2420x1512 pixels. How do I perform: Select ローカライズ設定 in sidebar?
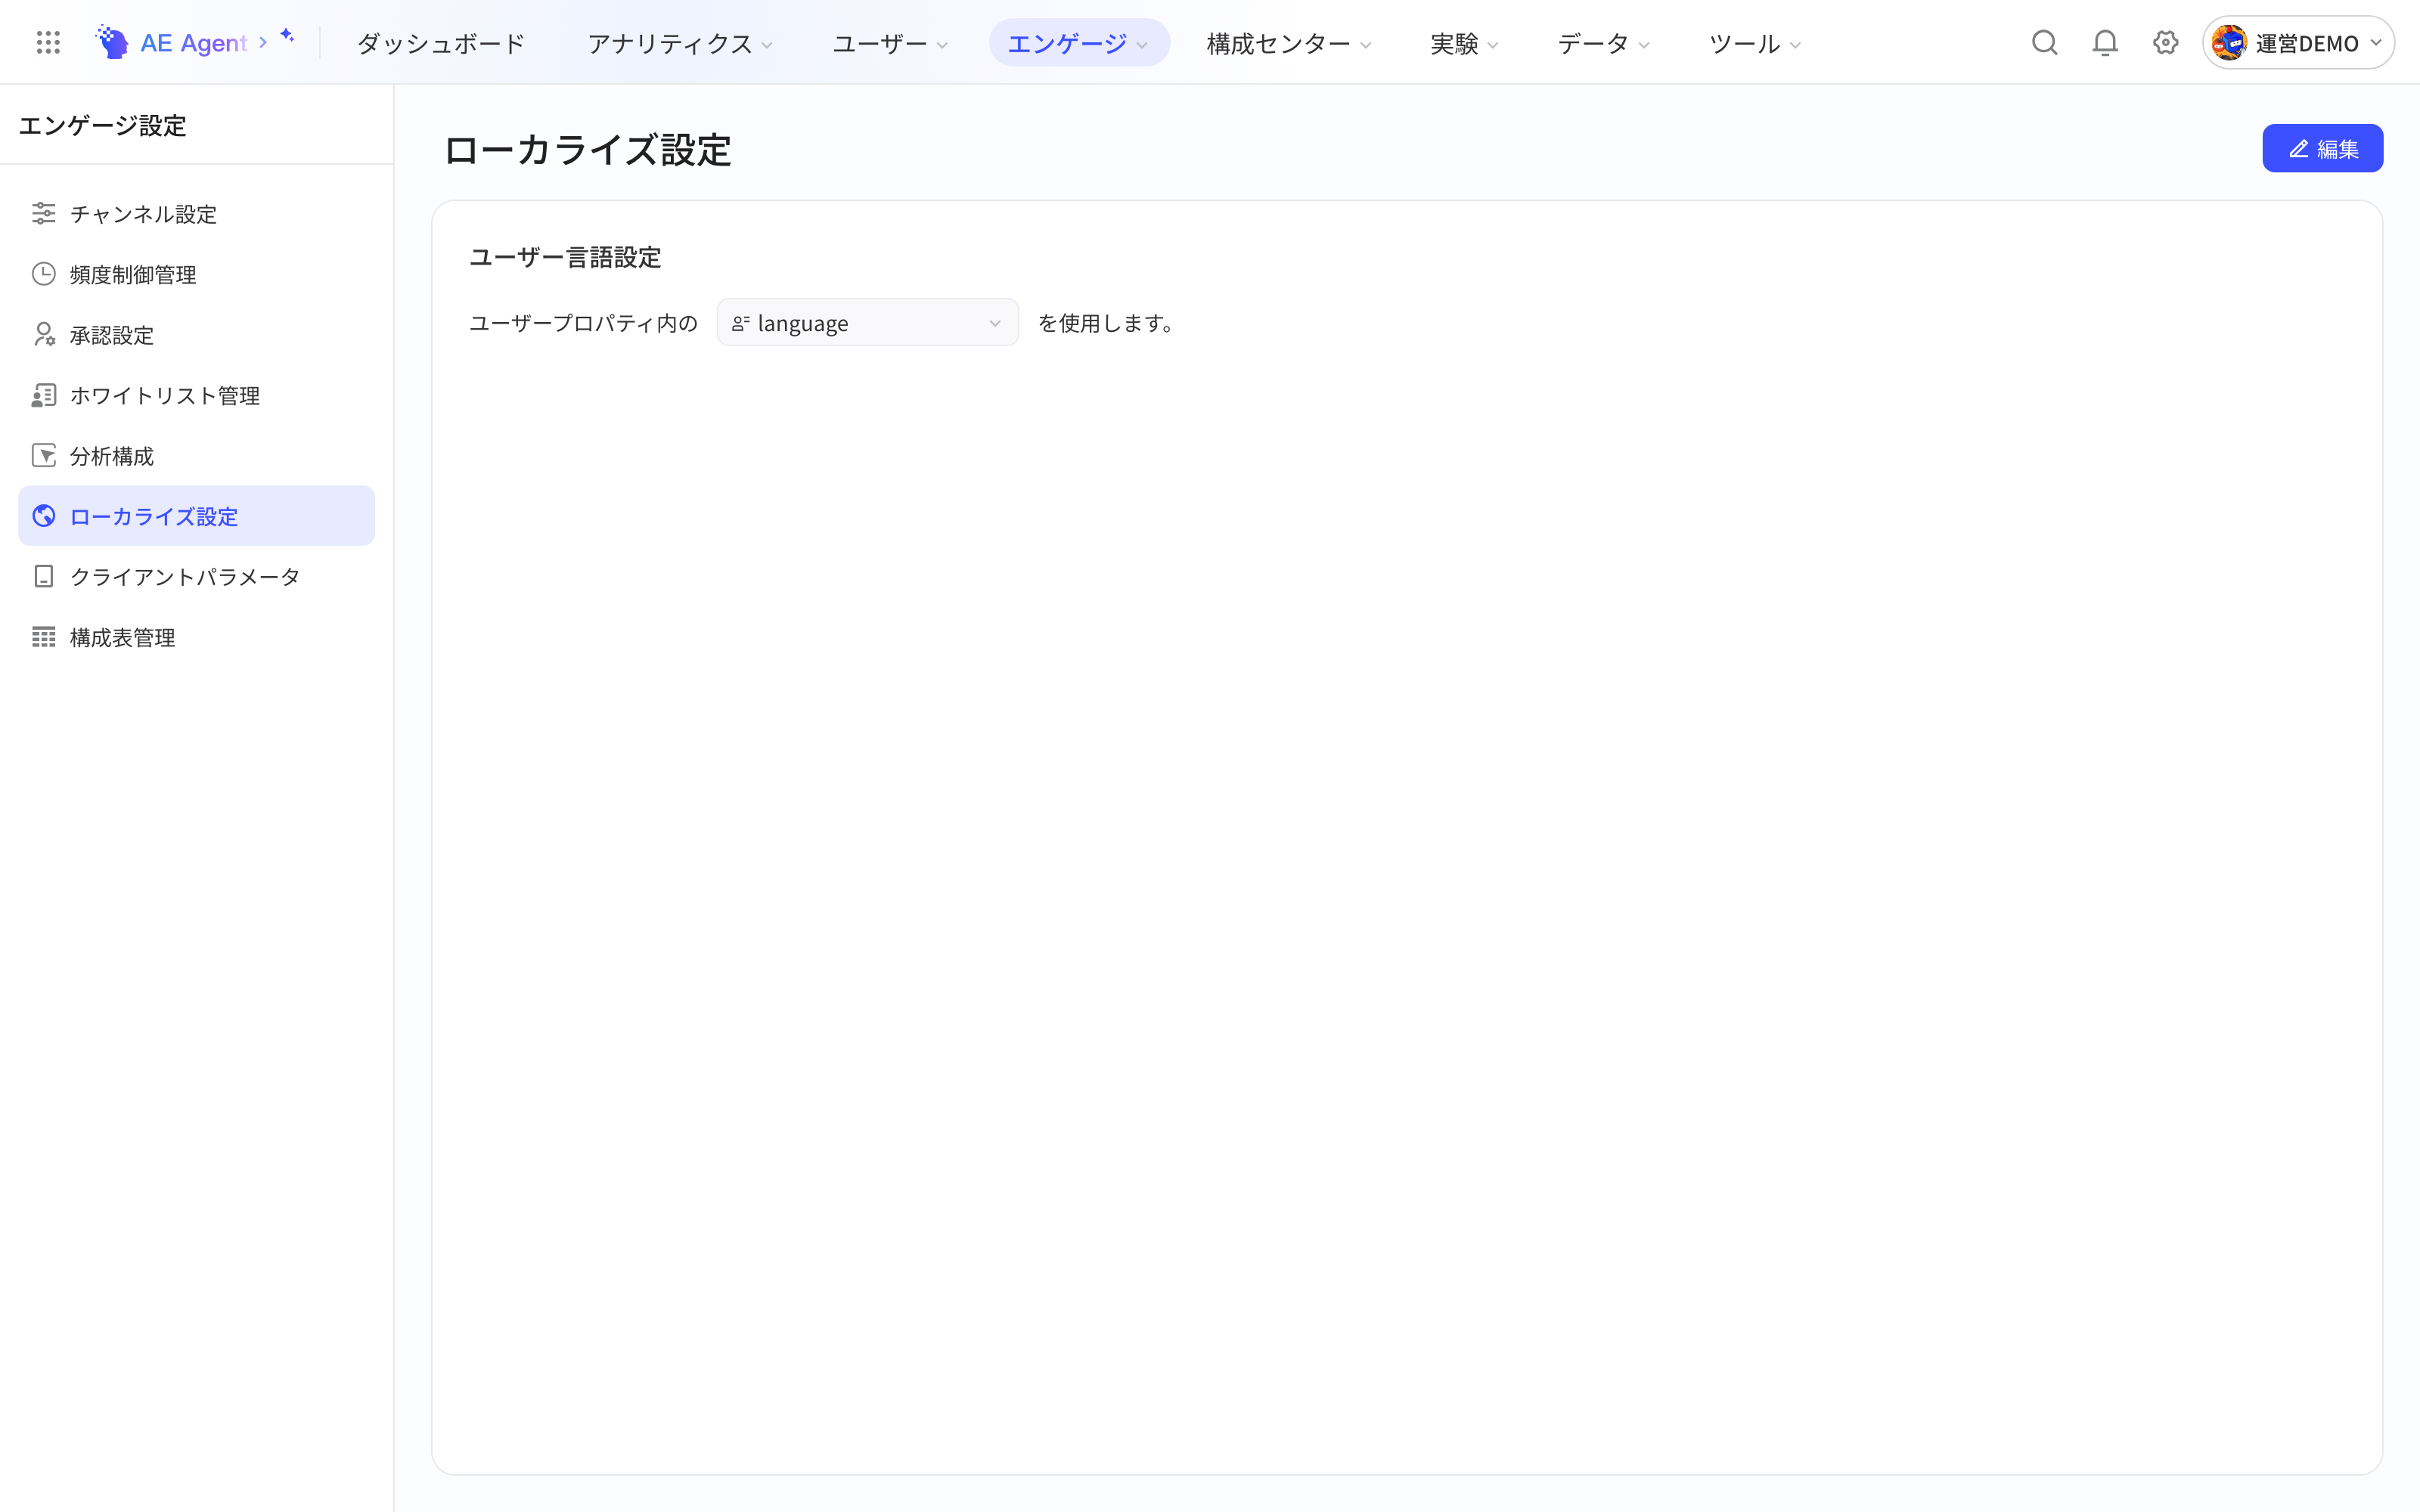196,516
